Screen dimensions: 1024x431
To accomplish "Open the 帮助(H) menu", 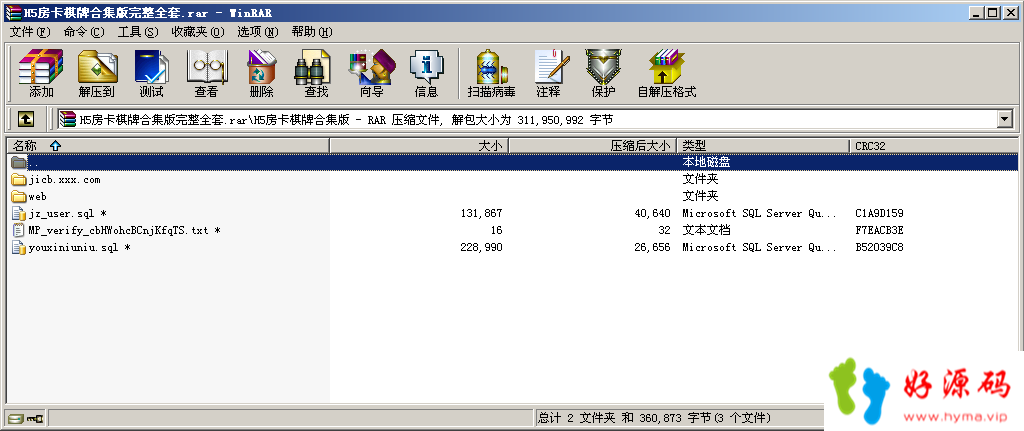I will [312, 32].
